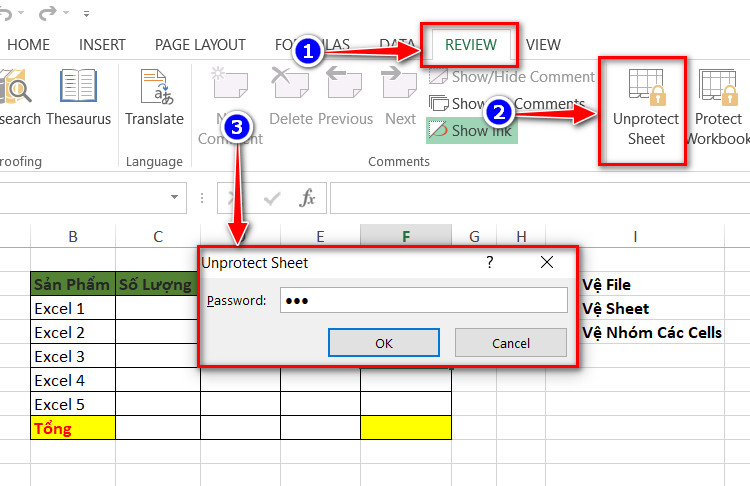750x486 pixels.
Task: Select column I header
Action: [635, 236]
